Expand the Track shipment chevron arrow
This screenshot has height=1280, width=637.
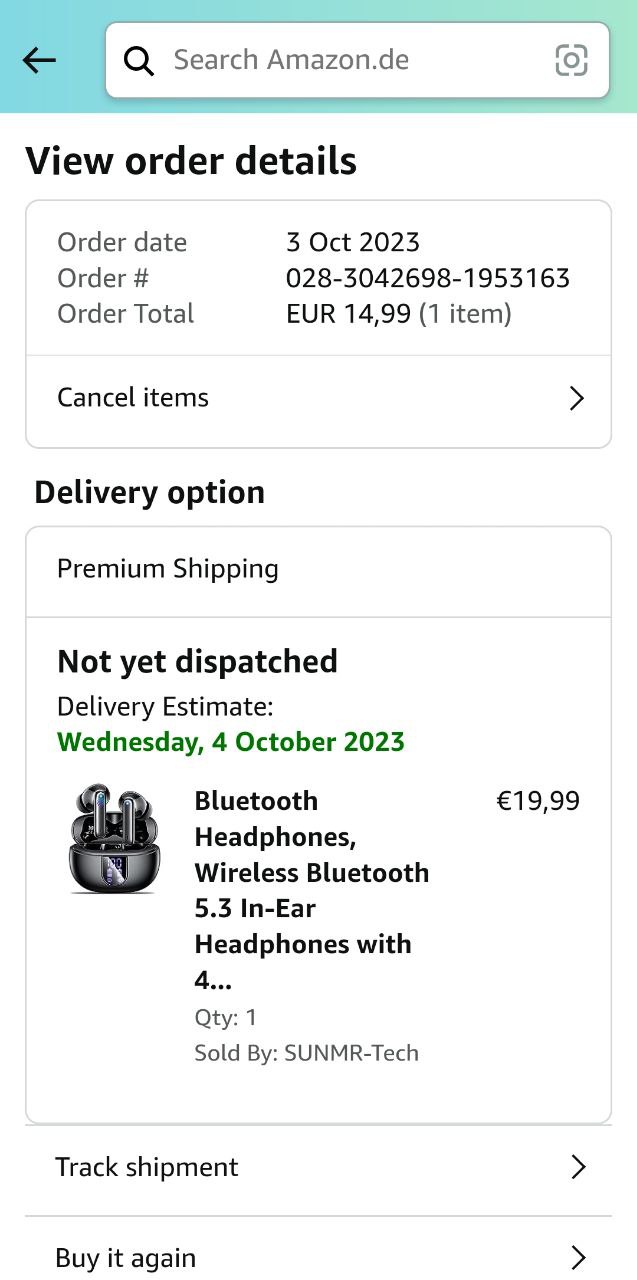point(577,1167)
